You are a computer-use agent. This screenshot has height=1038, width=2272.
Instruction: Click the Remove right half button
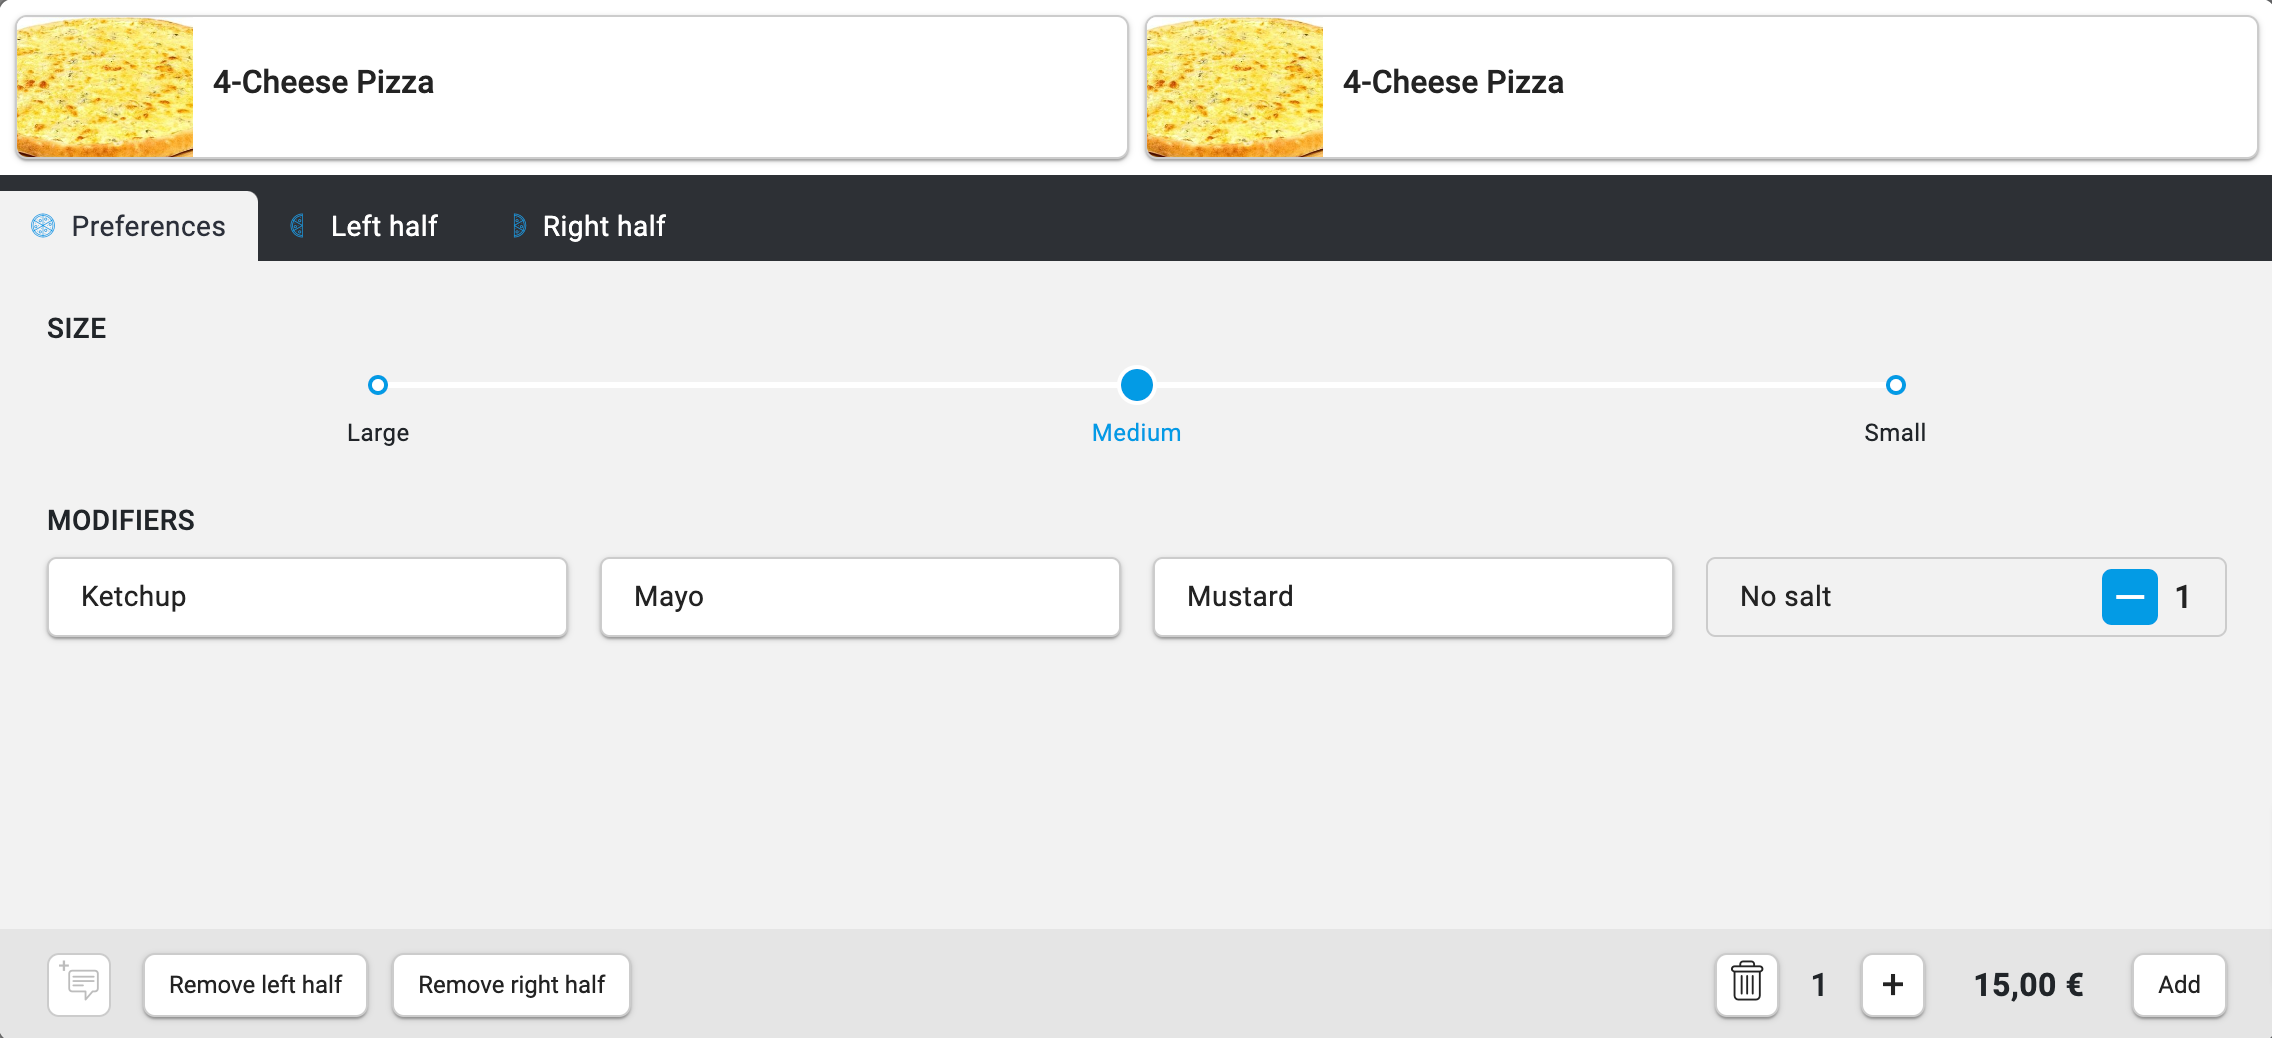[x=511, y=985]
